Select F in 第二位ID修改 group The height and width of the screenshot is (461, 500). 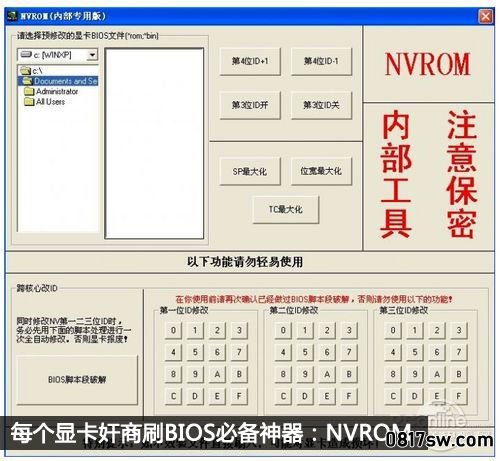[349, 396]
